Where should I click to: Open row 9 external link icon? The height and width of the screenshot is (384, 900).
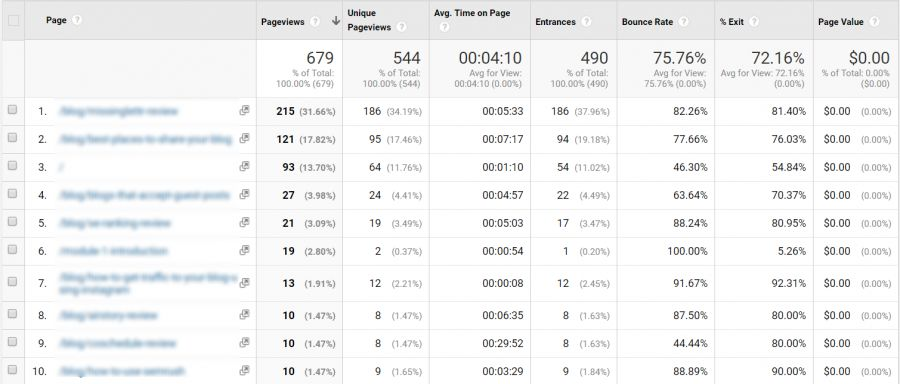pos(244,343)
